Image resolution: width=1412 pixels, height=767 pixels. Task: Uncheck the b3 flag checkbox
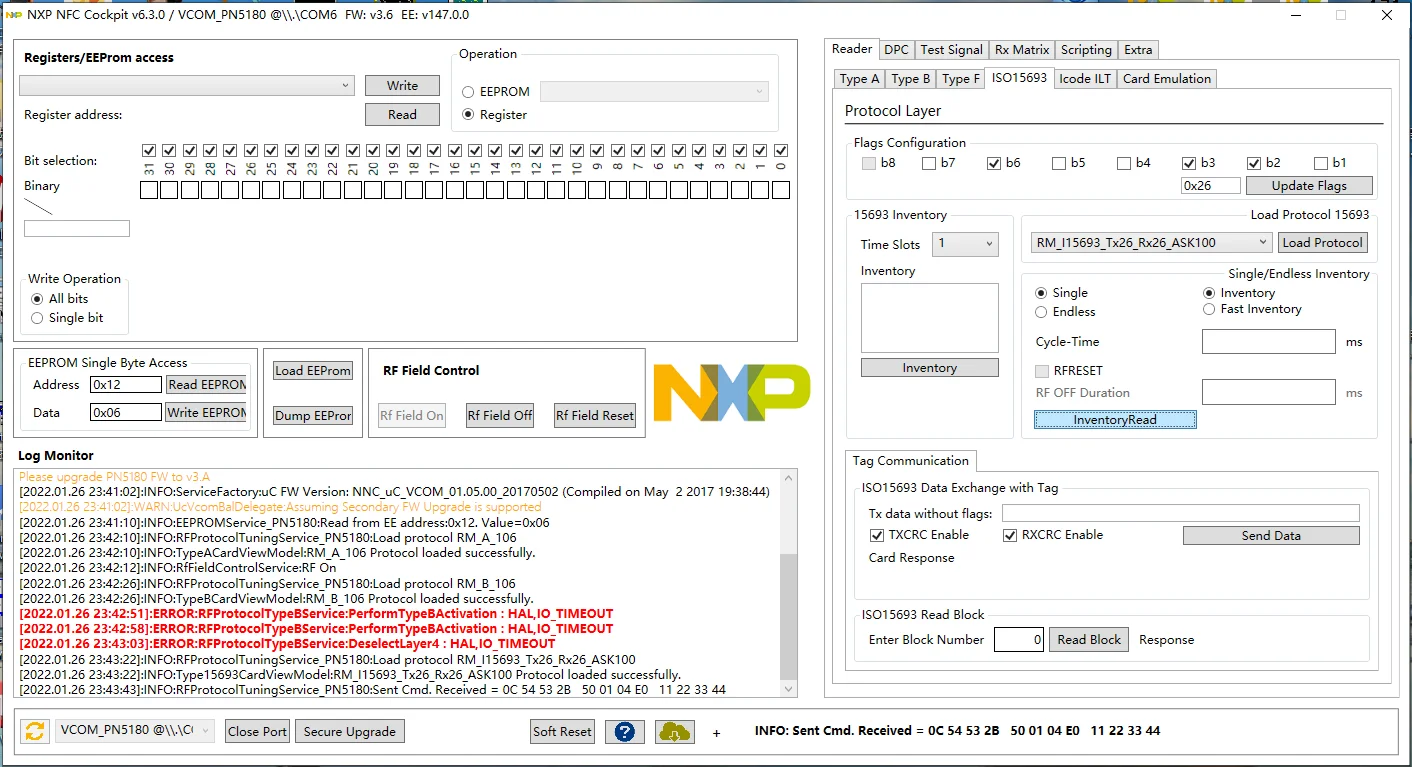point(1189,163)
